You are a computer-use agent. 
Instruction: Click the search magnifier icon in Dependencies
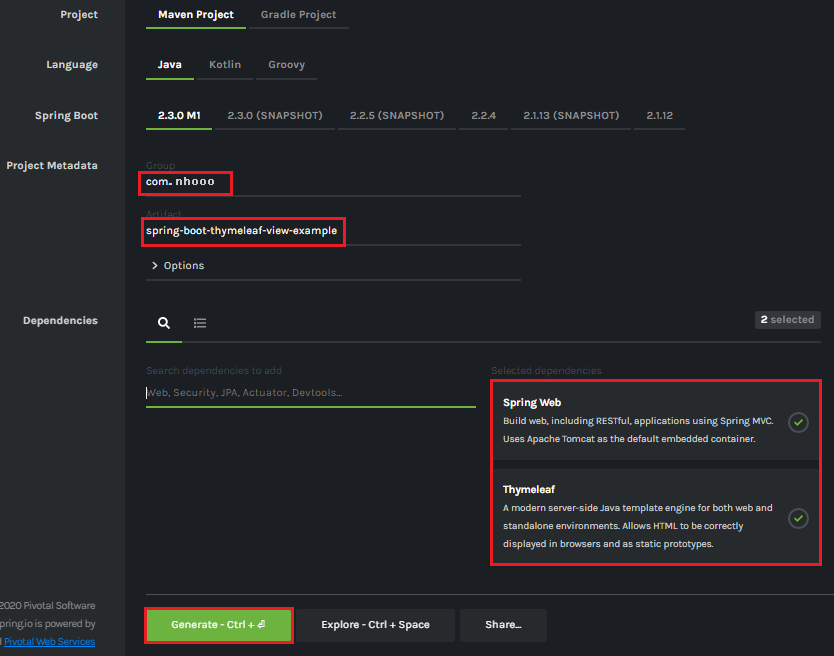163,322
